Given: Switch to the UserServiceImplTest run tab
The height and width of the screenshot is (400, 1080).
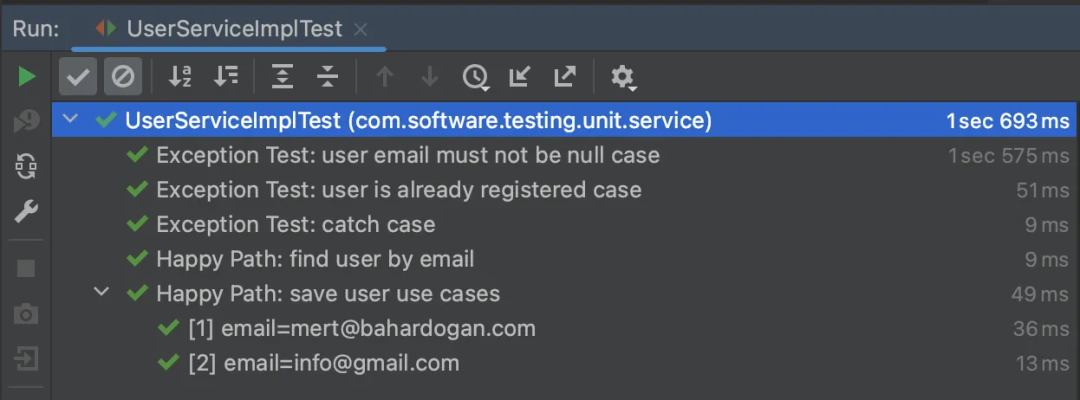Looking at the screenshot, I should point(218,29).
